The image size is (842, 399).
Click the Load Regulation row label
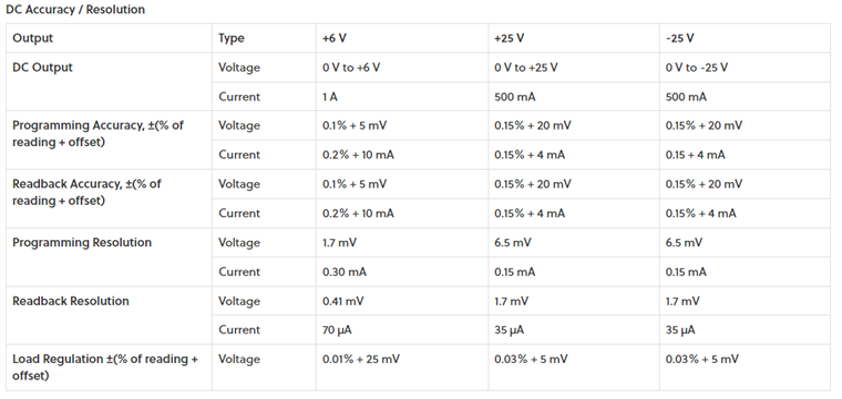tap(105, 367)
